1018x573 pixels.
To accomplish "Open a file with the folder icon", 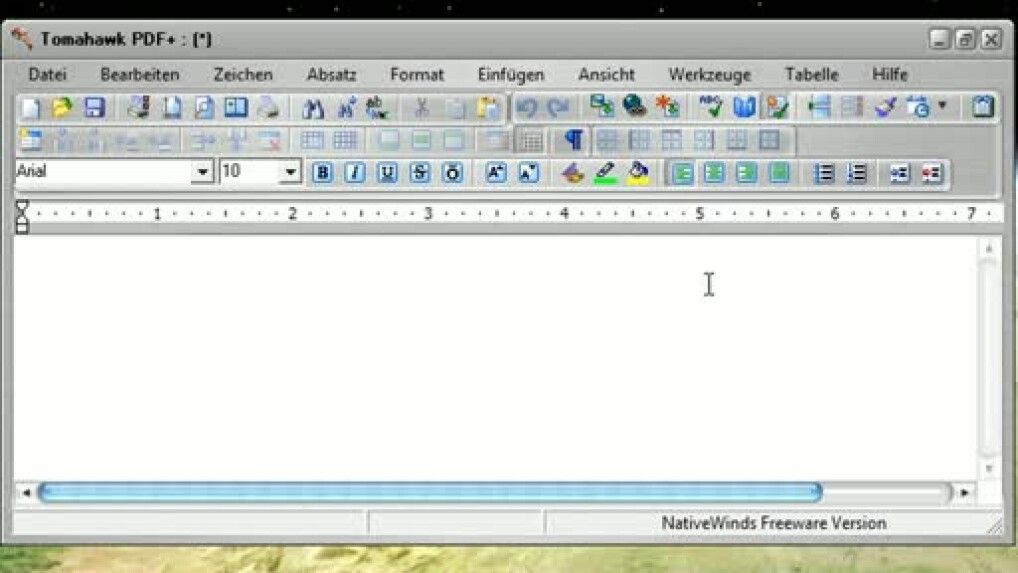I will tap(62, 107).
